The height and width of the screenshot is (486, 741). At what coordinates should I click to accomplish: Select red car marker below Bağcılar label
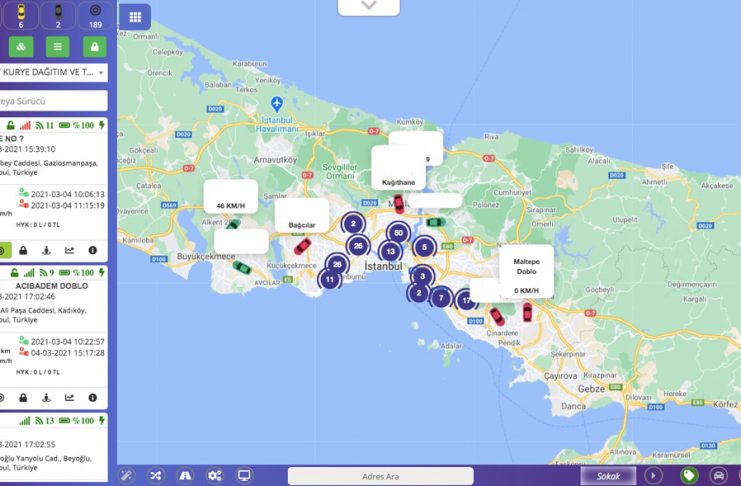pos(302,246)
